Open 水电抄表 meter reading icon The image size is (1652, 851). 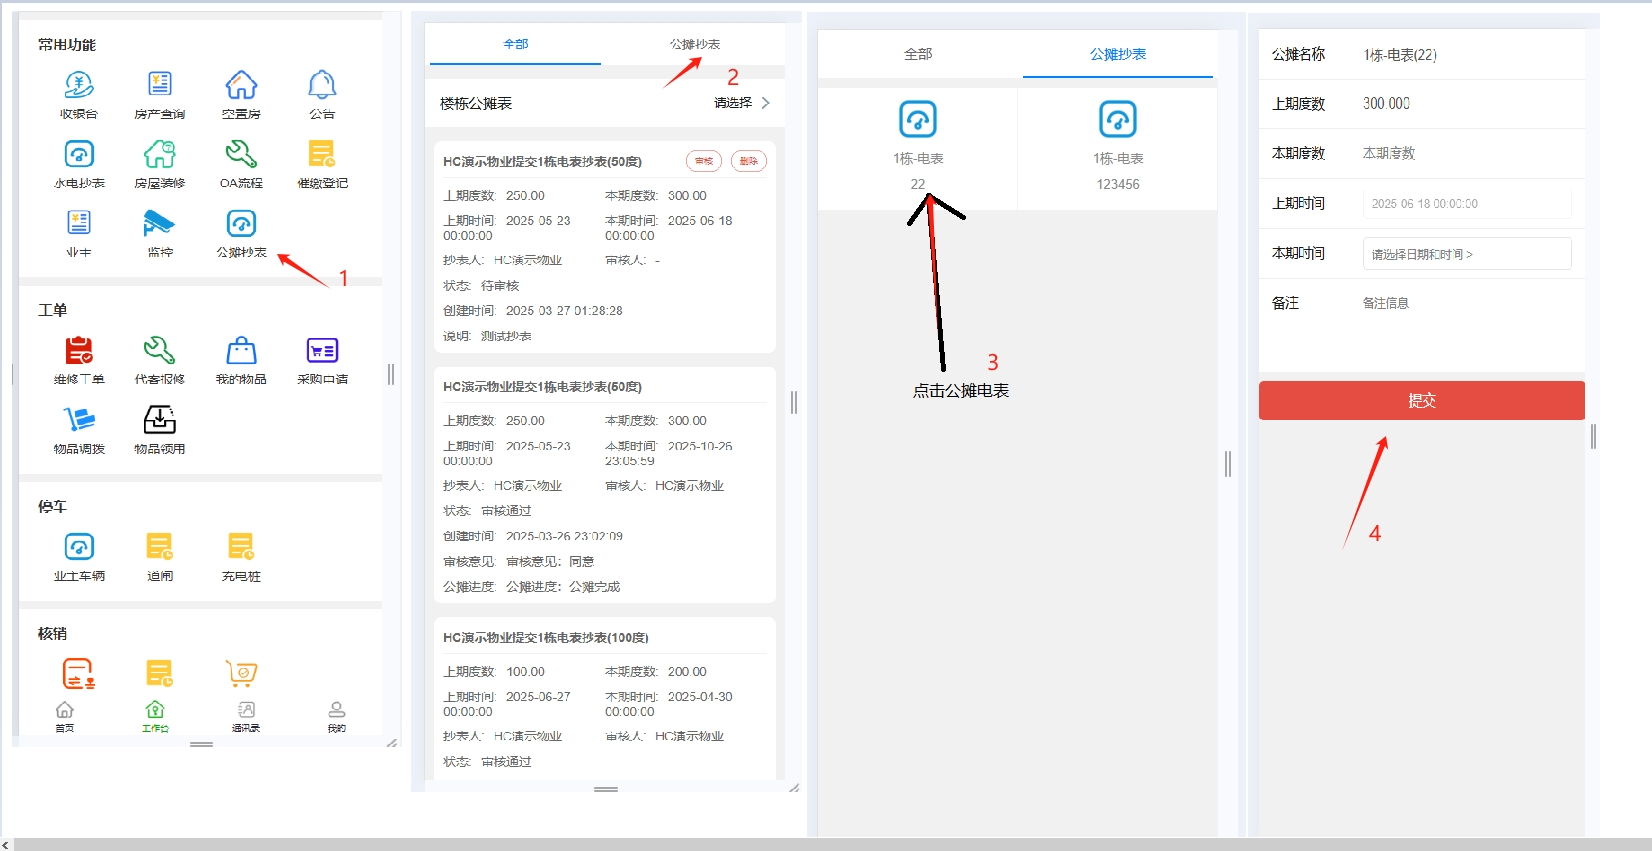point(79,156)
